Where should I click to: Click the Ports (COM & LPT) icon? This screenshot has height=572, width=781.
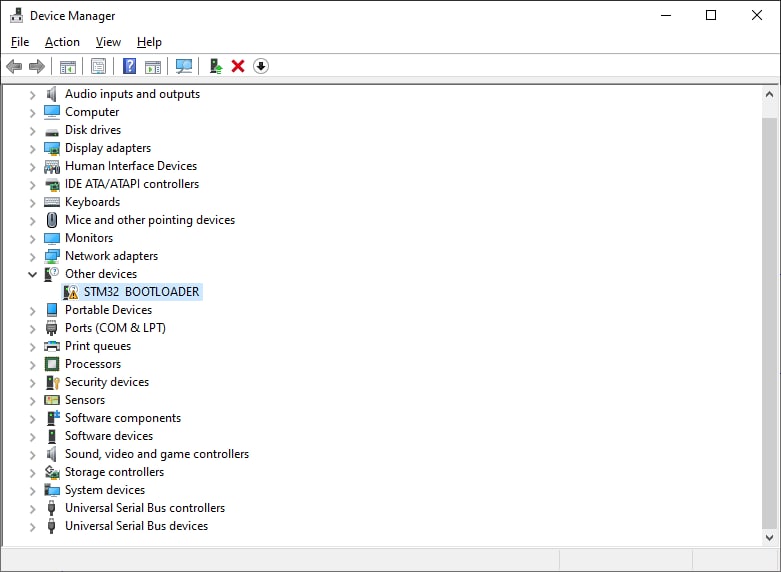pos(51,328)
